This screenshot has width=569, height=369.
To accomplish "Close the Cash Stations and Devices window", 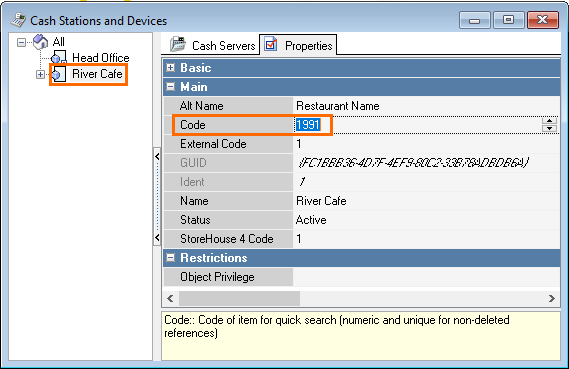I will (543, 20).
